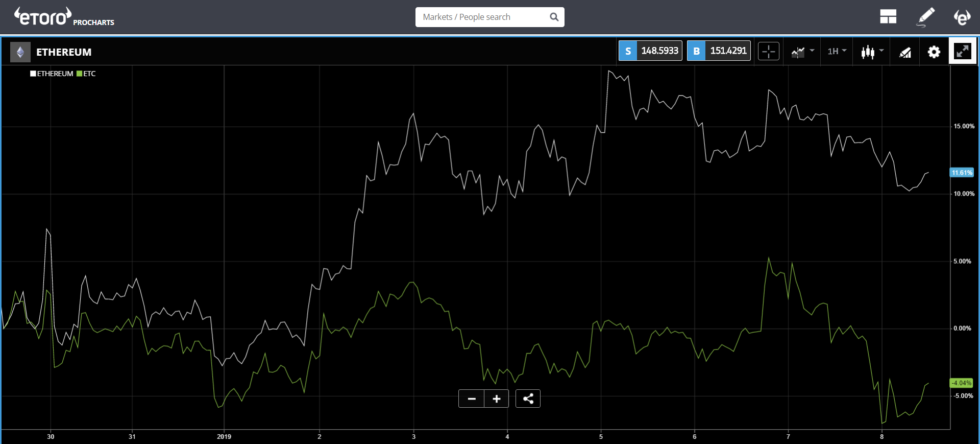Share the chart using share button
The height and width of the screenshot is (444, 980).
pyautogui.click(x=529, y=398)
